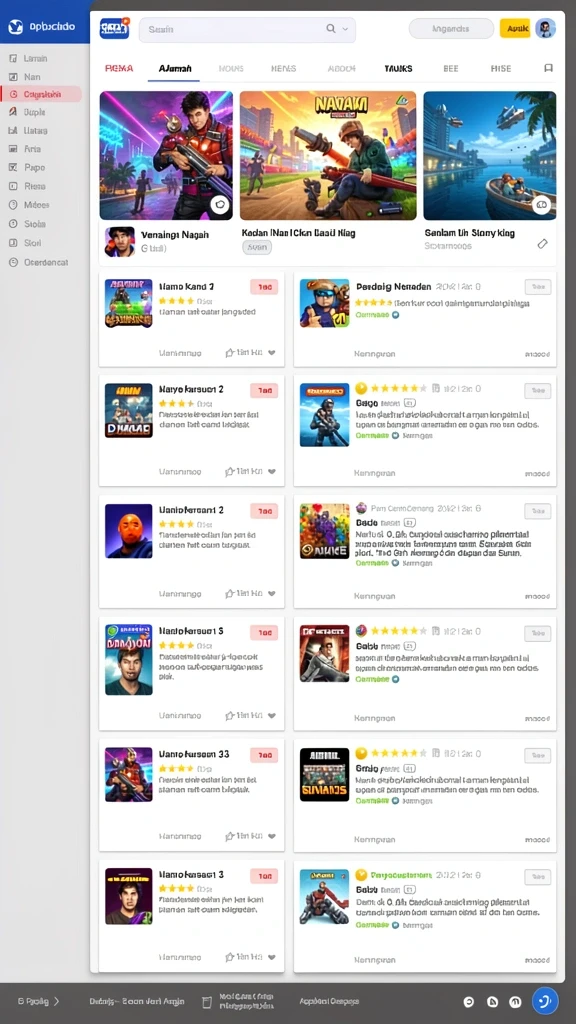Toggle the heart on the Namo Kand 2 card

(272, 353)
